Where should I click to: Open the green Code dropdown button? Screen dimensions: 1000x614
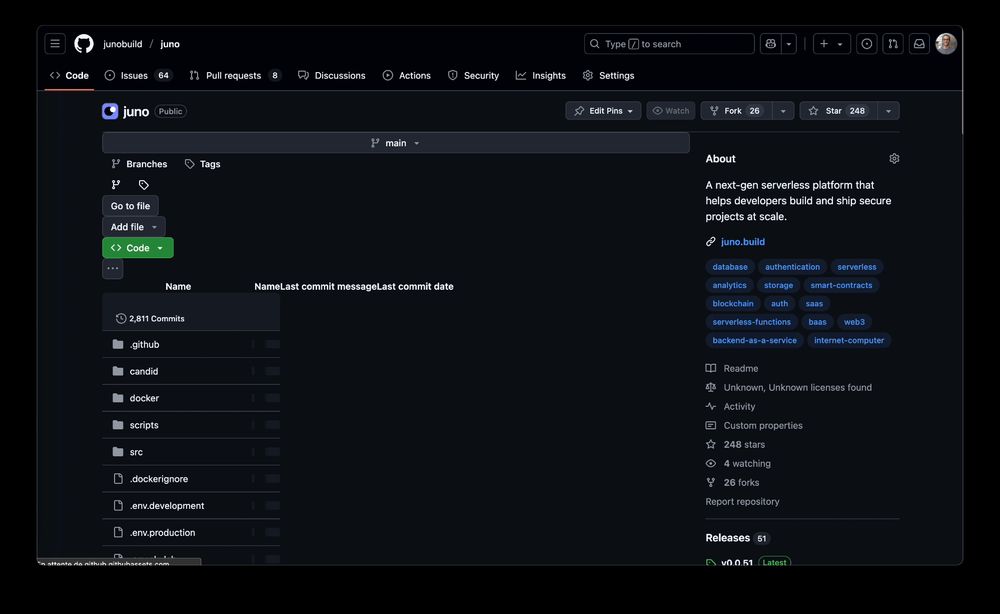click(138, 248)
